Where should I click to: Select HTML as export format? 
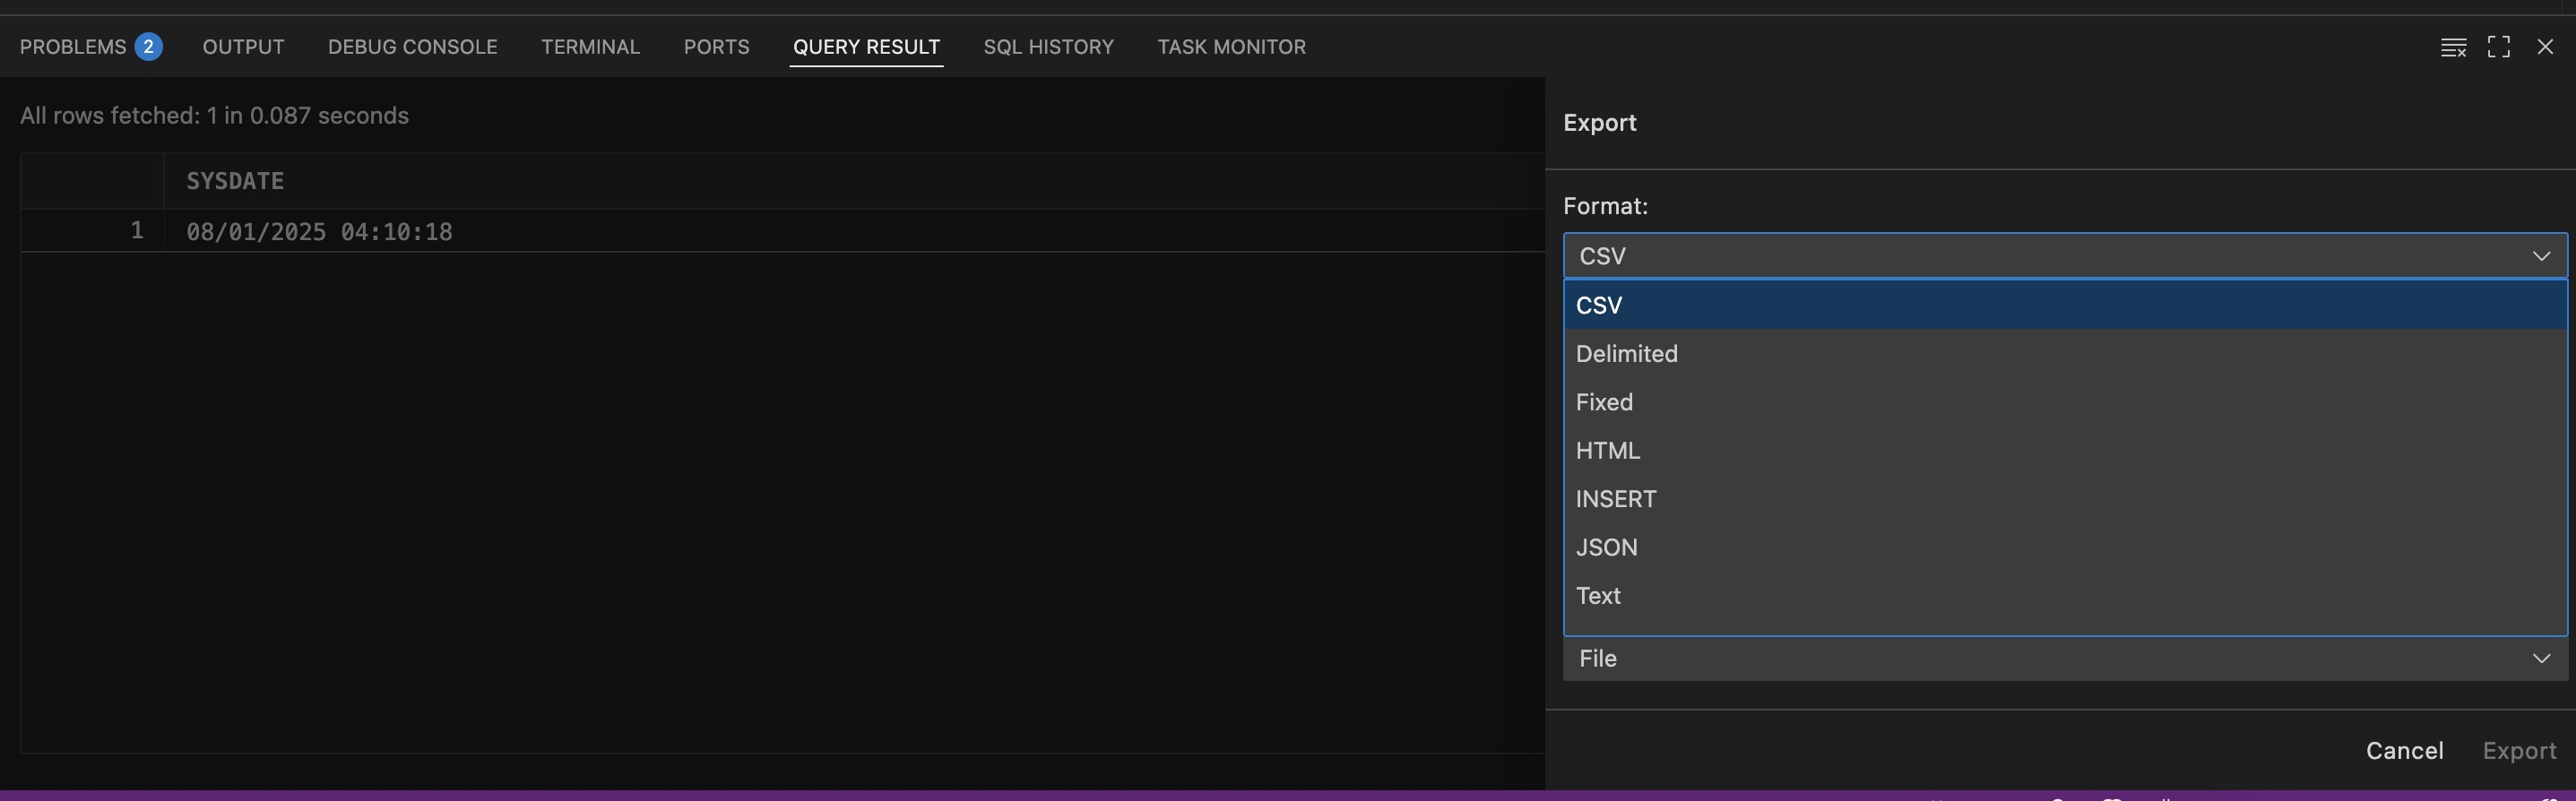[x=2065, y=450]
